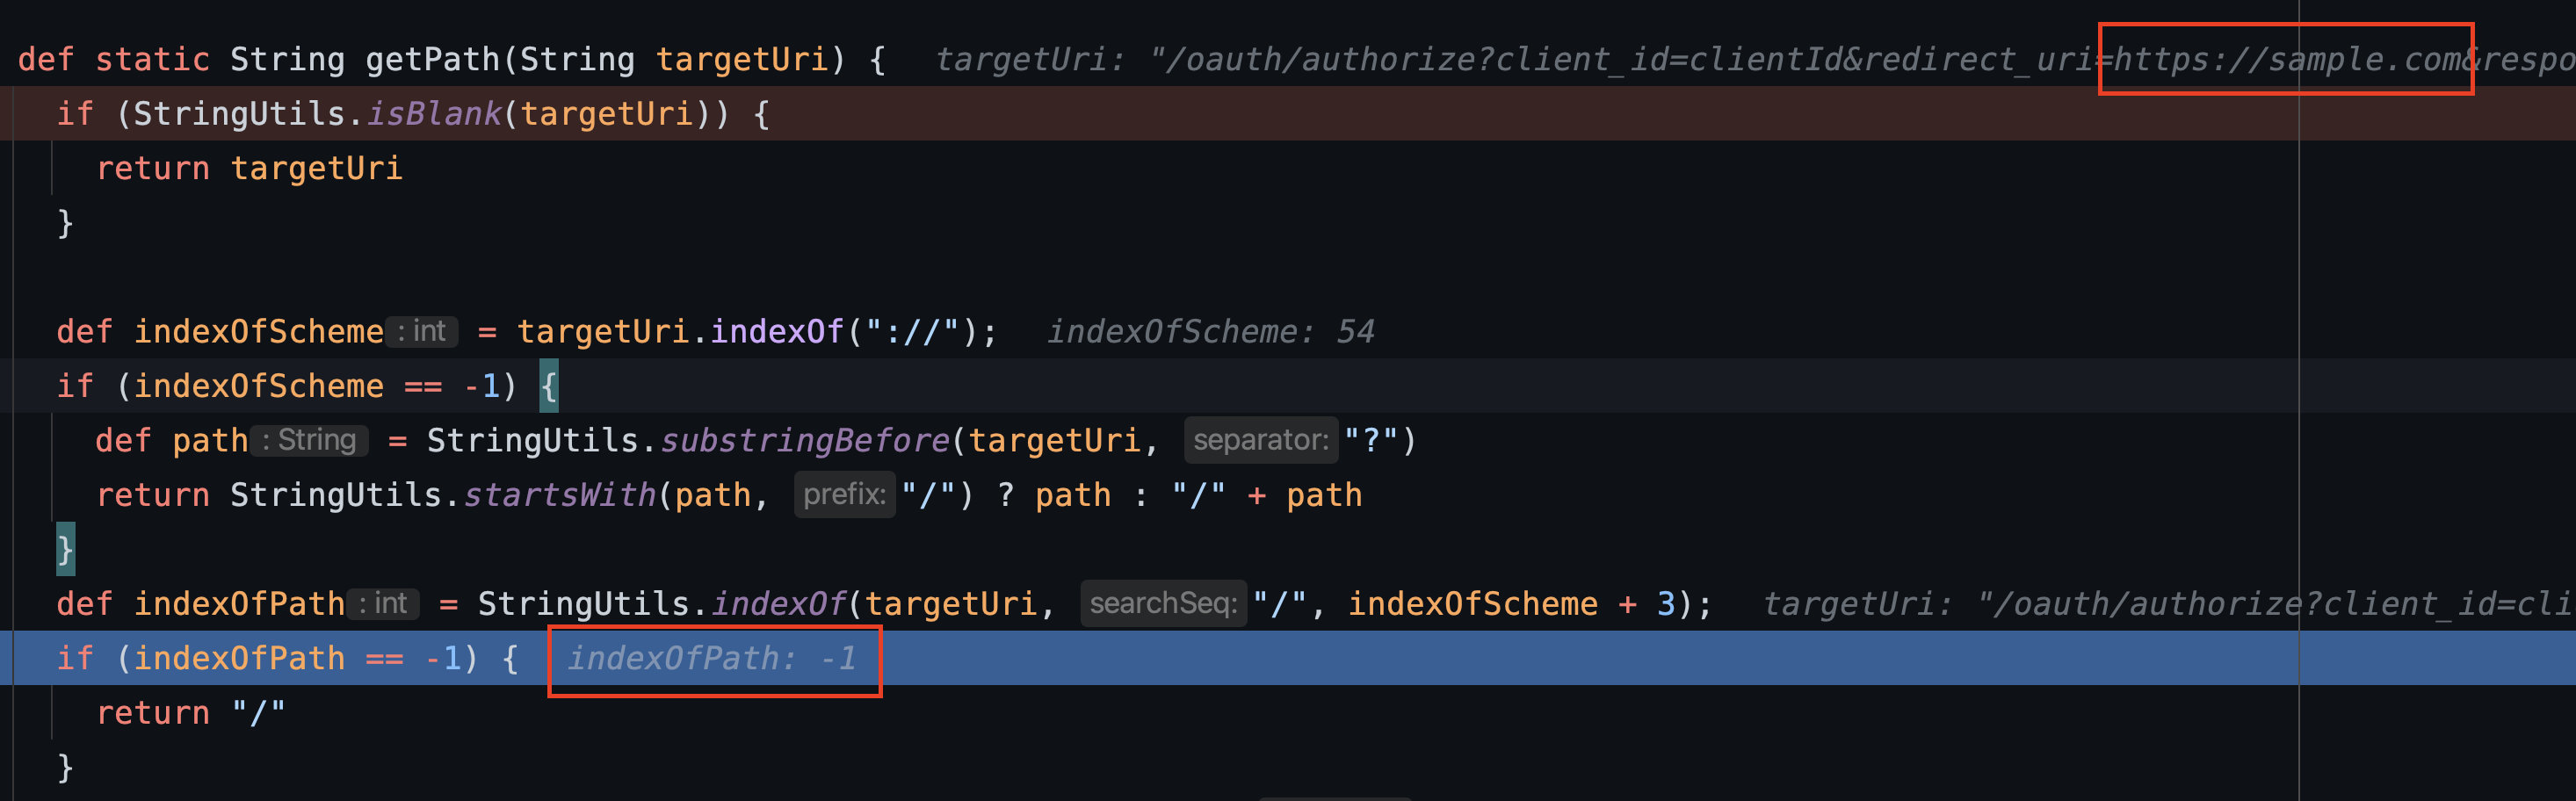Click the red-boxed "indexOfPath: -1" inline value
This screenshot has height=801, width=2576.
pyautogui.click(x=714, y=659)
